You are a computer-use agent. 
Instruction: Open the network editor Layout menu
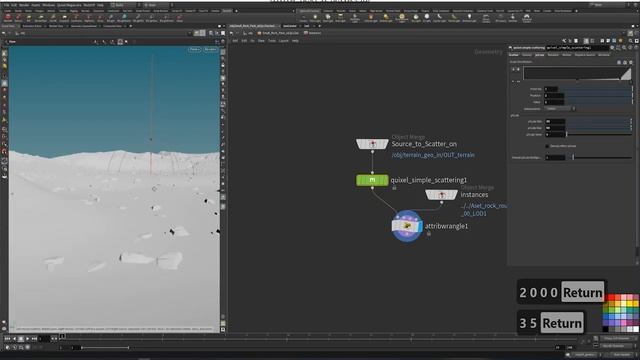point(283,41)
